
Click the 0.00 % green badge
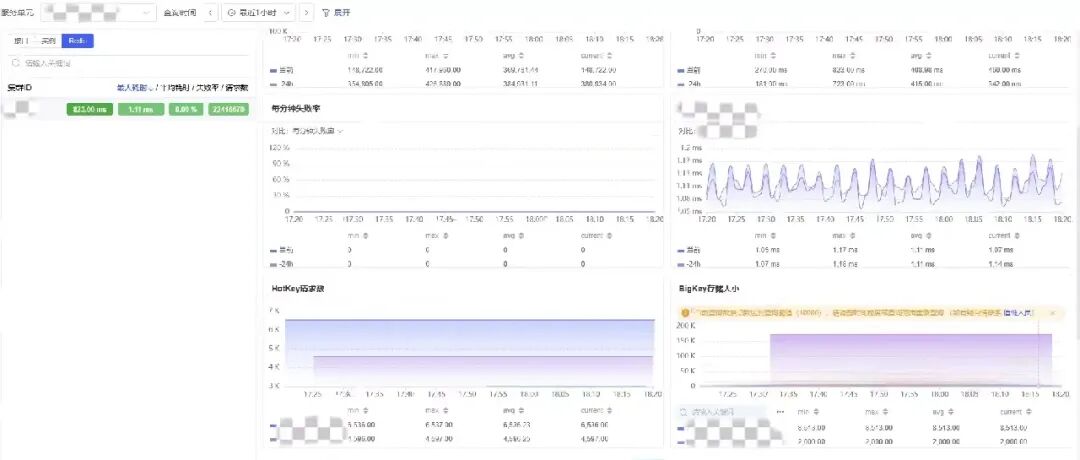tap(186, 109)
